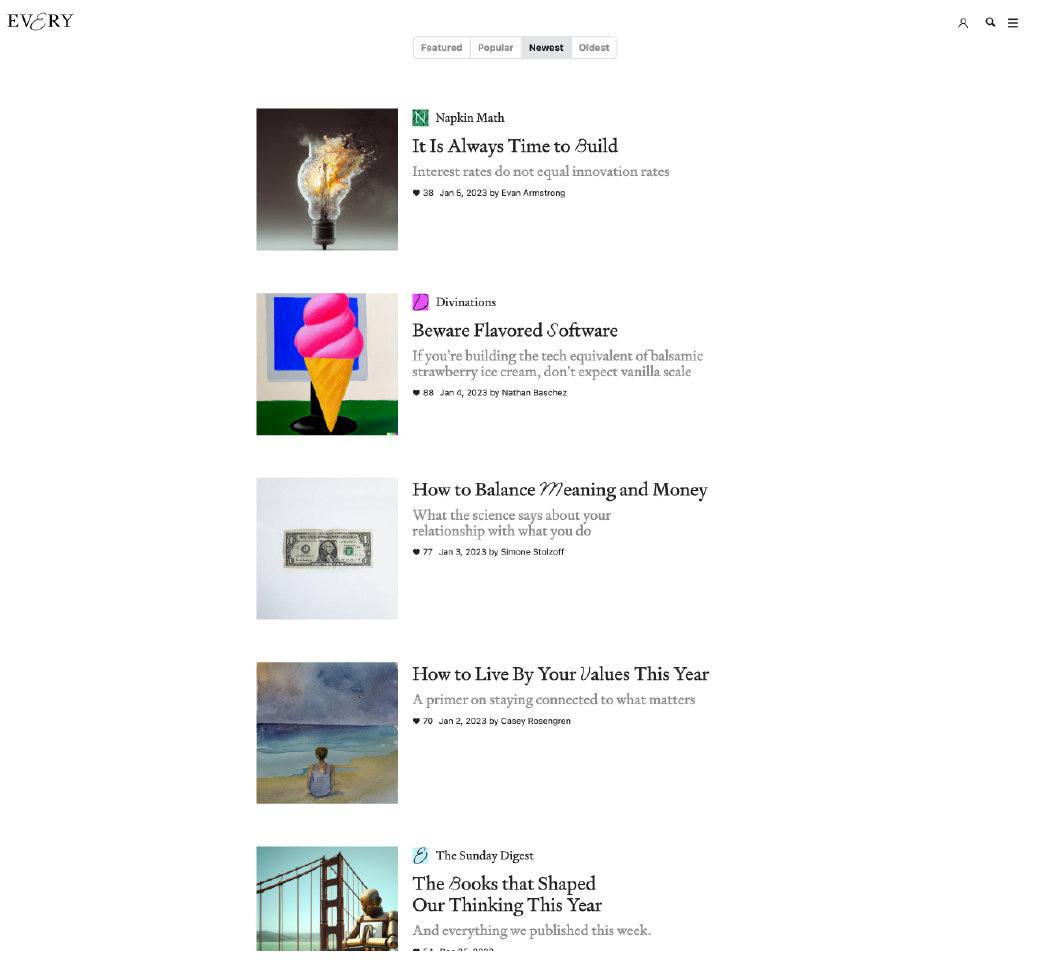The height and width of the screenshot is (960, 1040).
Task: Switch to the Popular tab
Action: point(495,48)
